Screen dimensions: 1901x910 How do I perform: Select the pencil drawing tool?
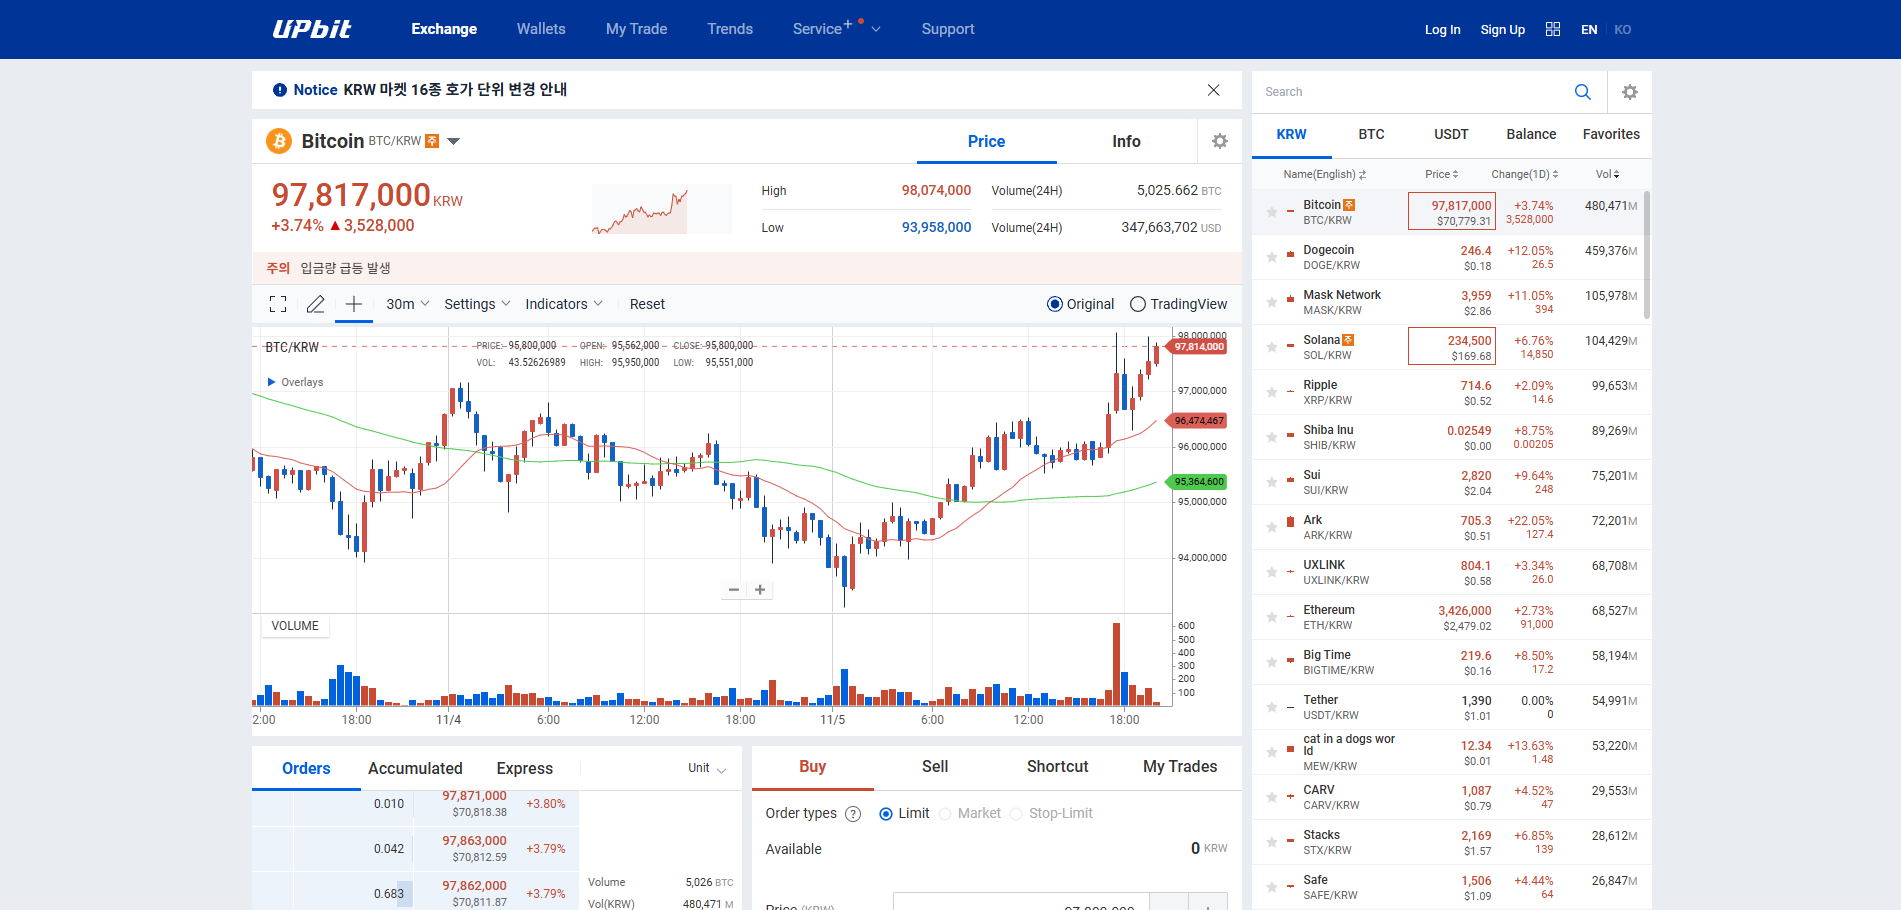[x=315, y=304]
